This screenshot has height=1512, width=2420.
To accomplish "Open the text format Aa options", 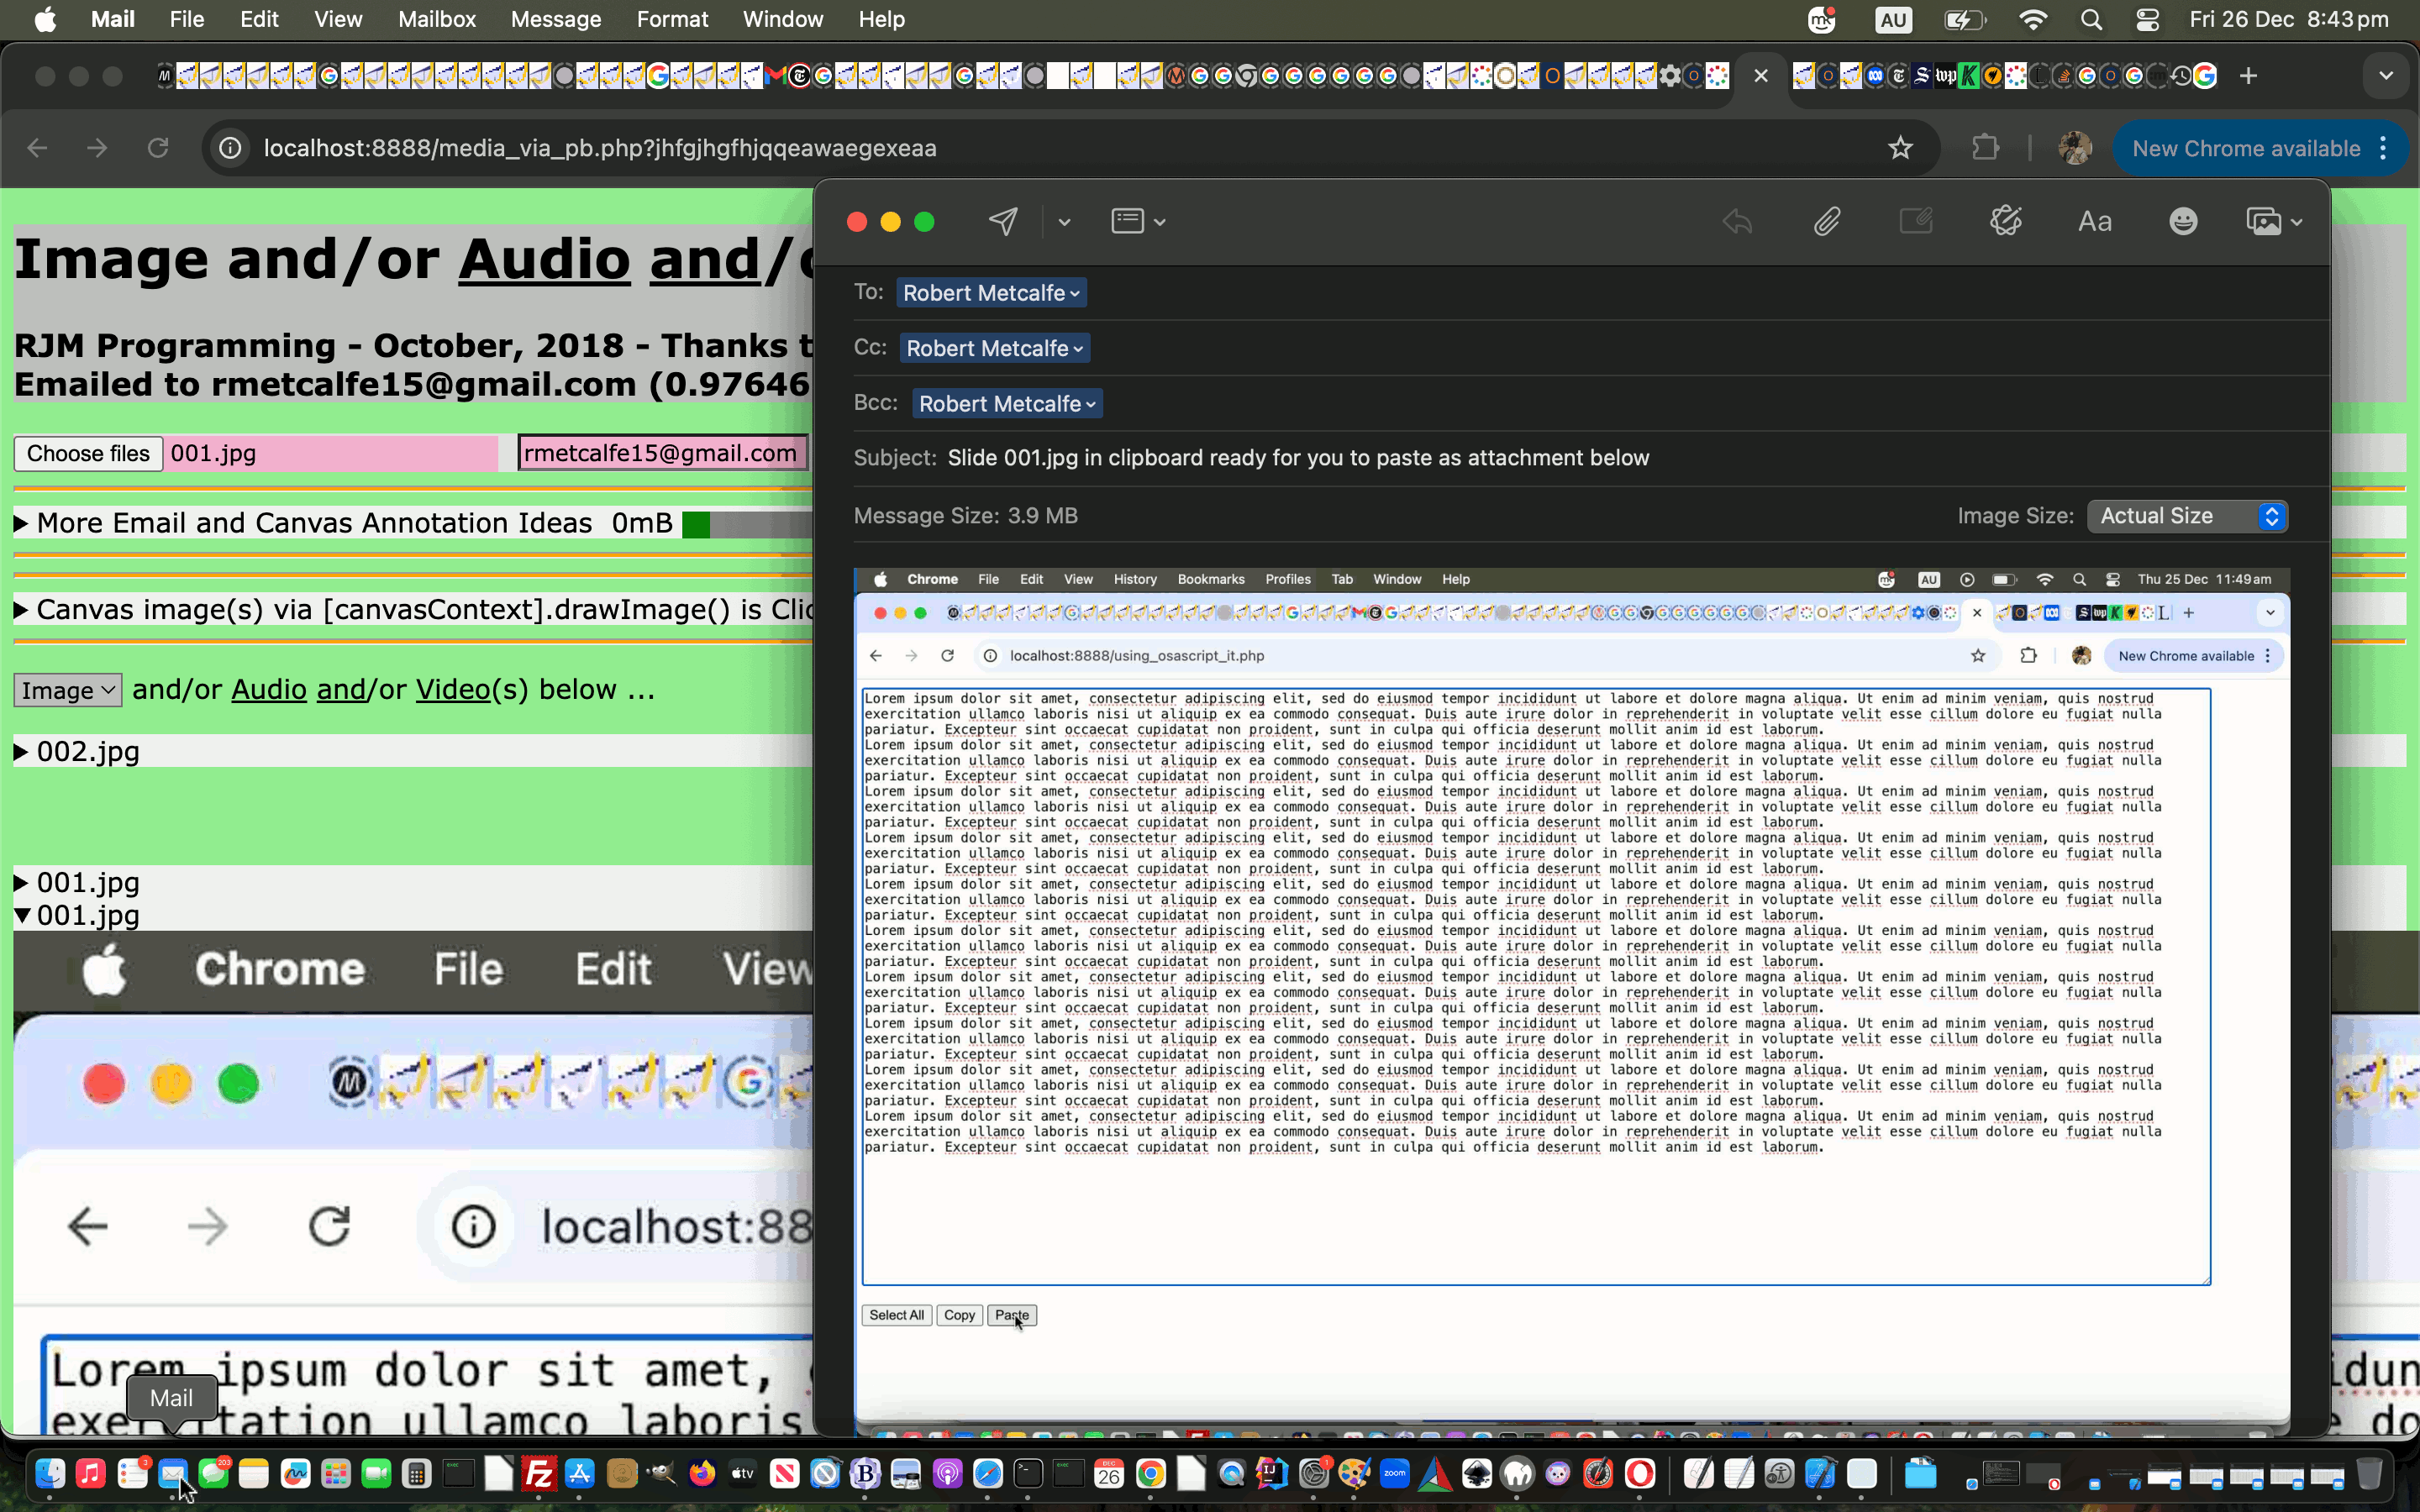I will click(x=2094, y=221).
